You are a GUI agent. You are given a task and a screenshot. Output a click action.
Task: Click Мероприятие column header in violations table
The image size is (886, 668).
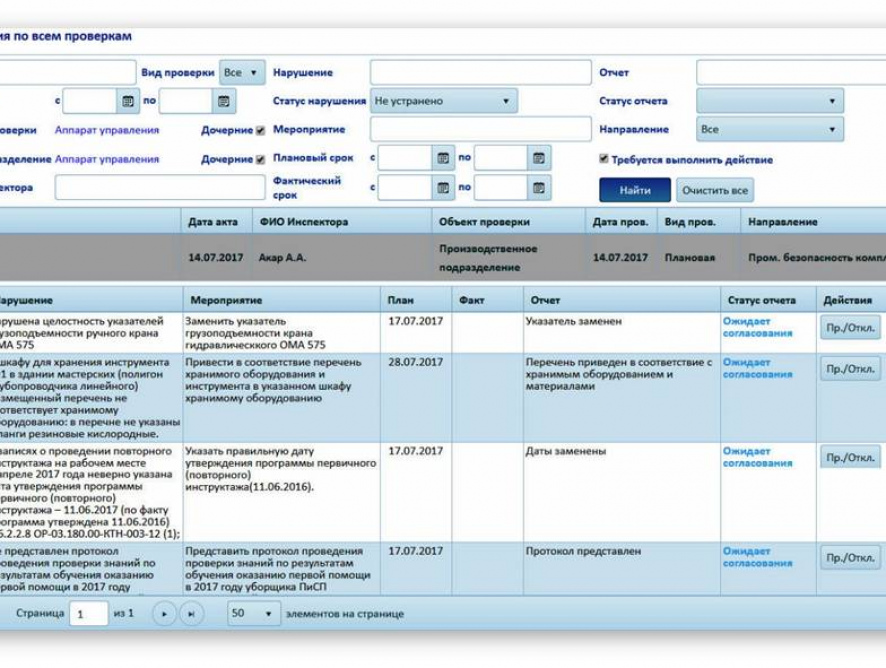coord(281,300)
